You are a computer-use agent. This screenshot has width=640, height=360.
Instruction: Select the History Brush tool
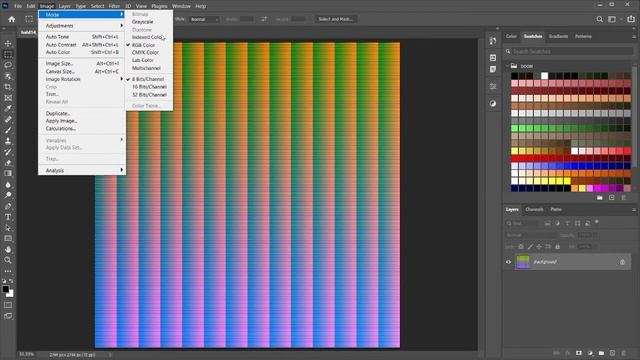(8, 152)
